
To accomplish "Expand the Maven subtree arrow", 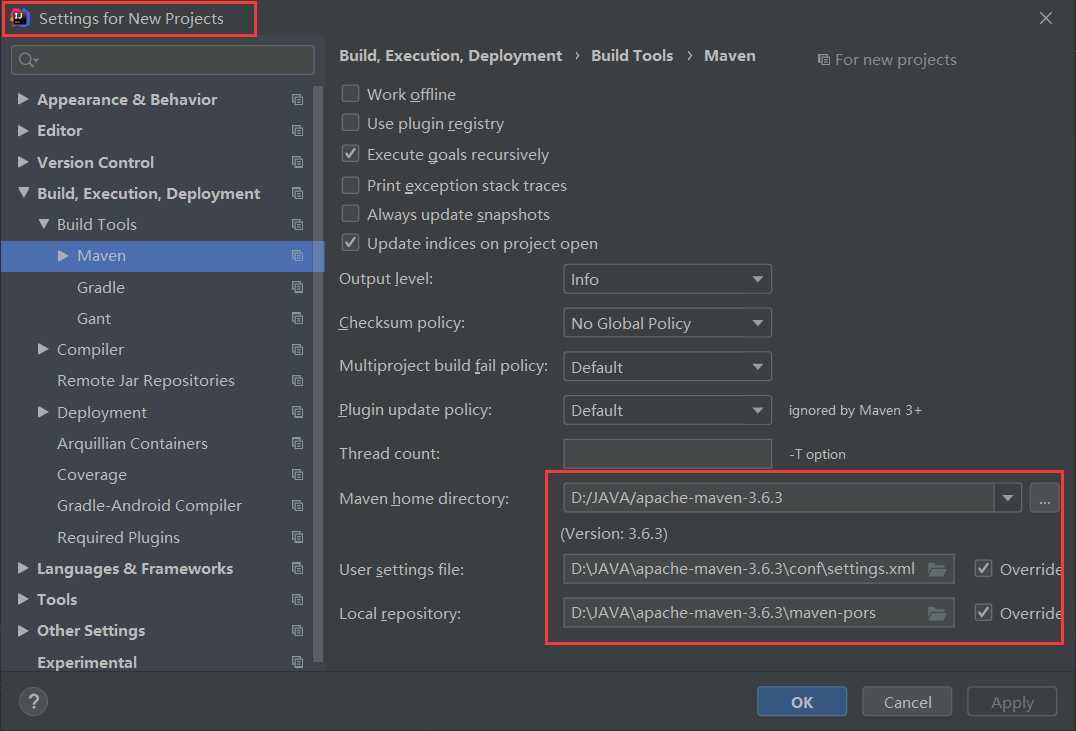I will 63,255.
